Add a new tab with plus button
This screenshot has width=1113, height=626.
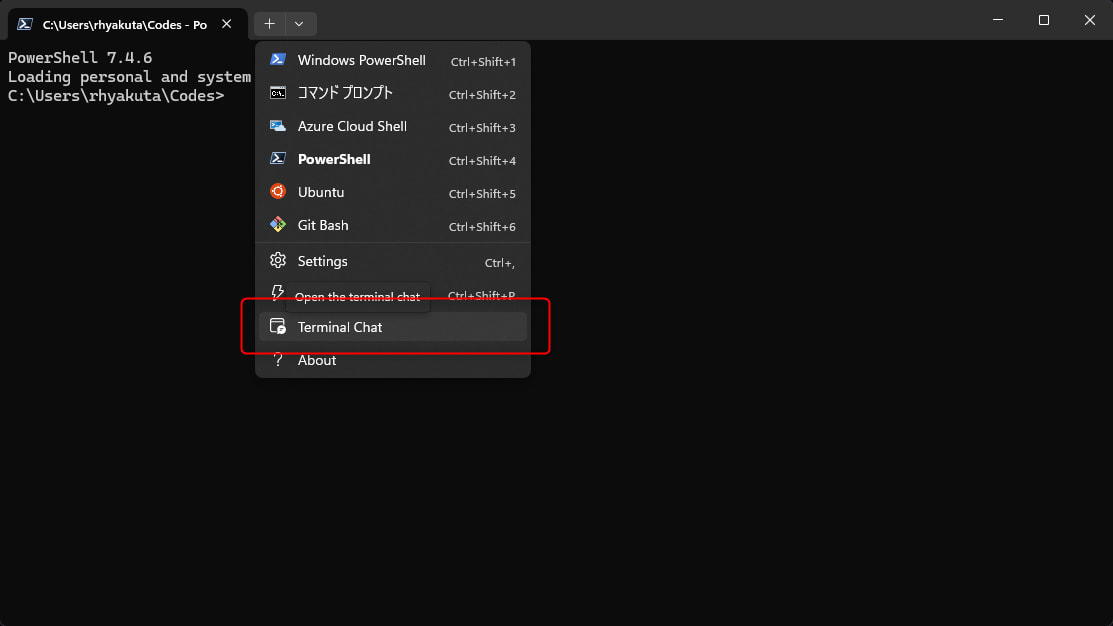click(x=270, y=24)
